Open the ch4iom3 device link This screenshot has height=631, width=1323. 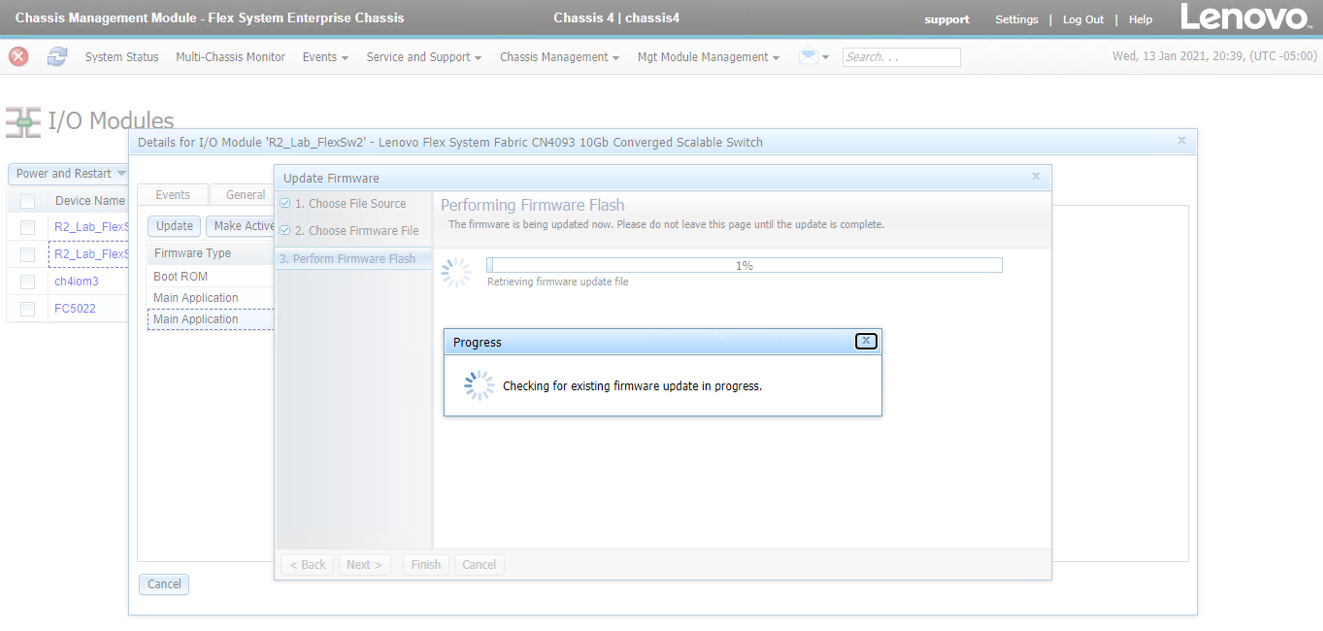(76, 281)
